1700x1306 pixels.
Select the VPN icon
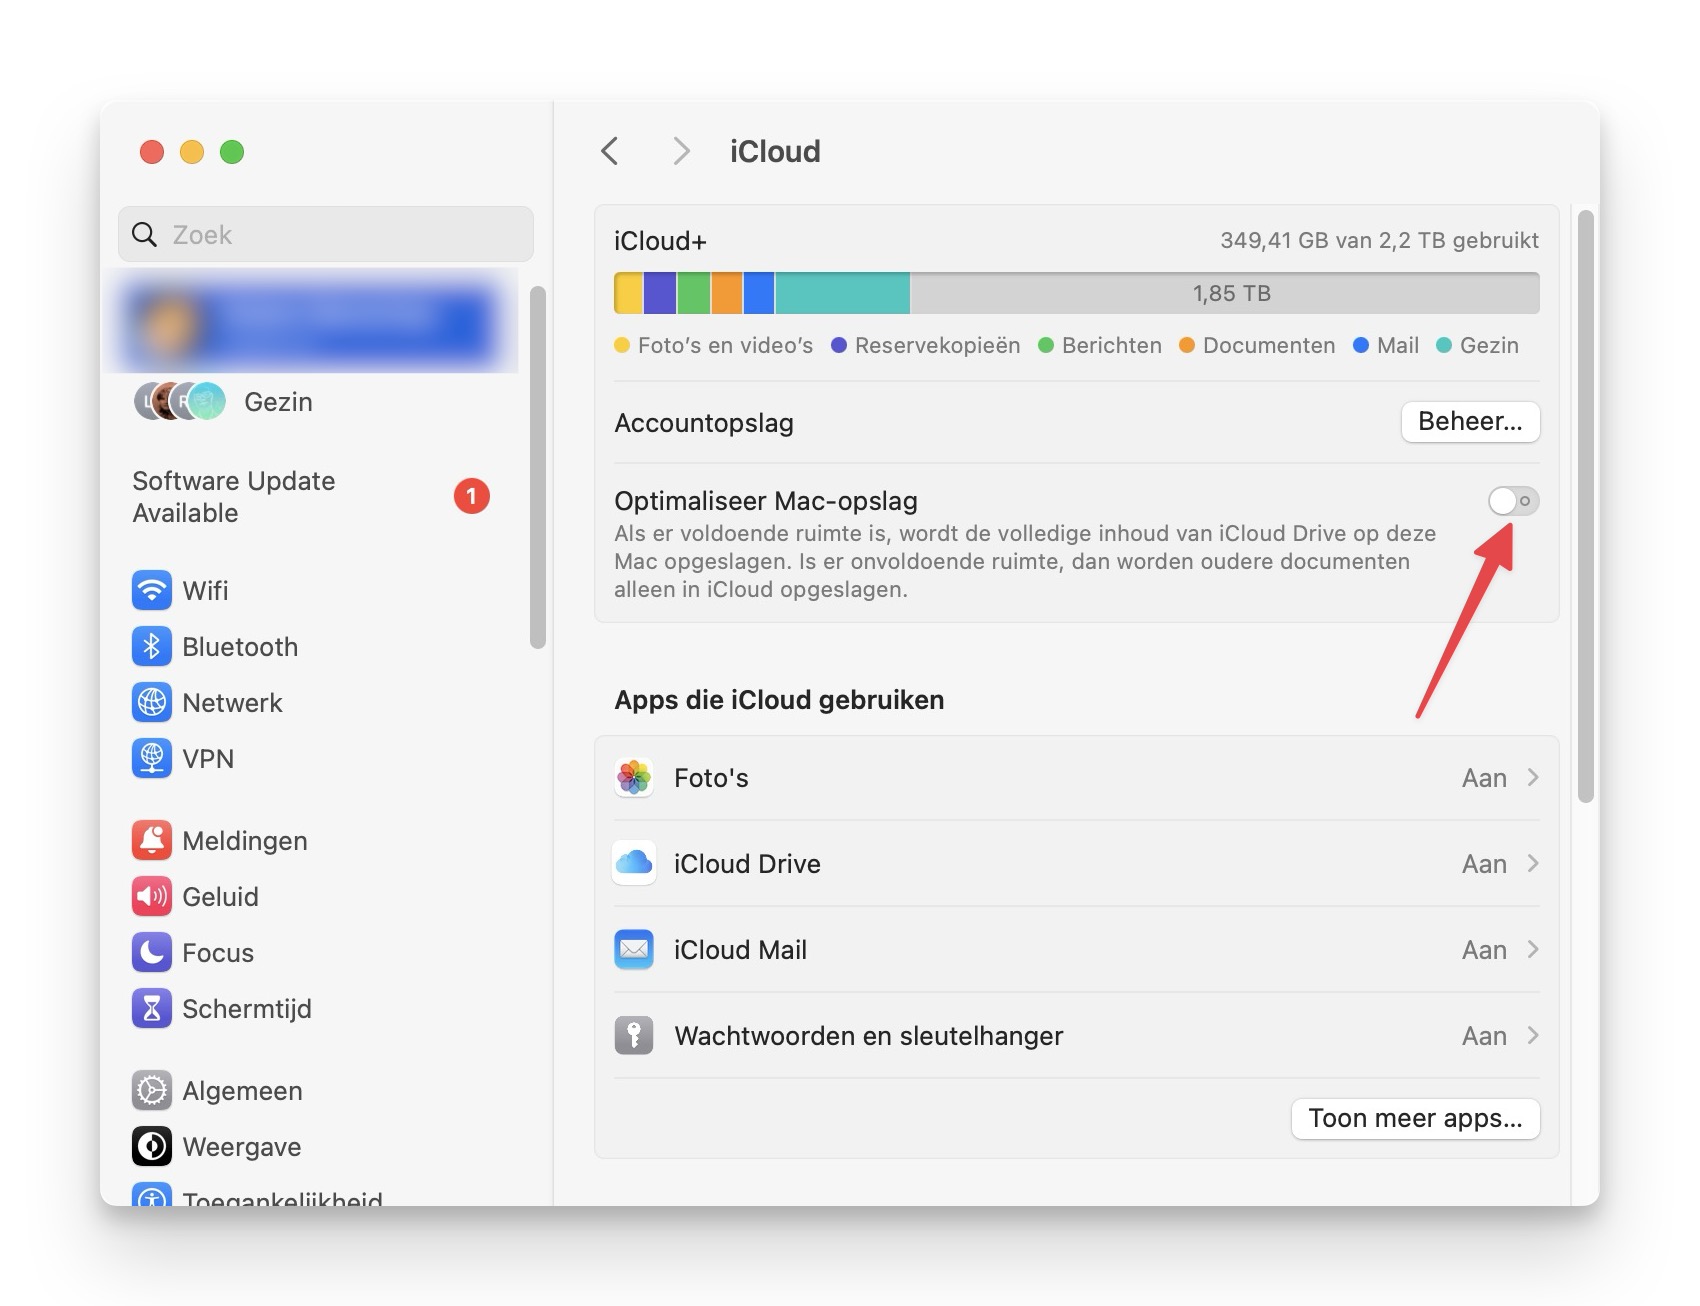[152, 758]
